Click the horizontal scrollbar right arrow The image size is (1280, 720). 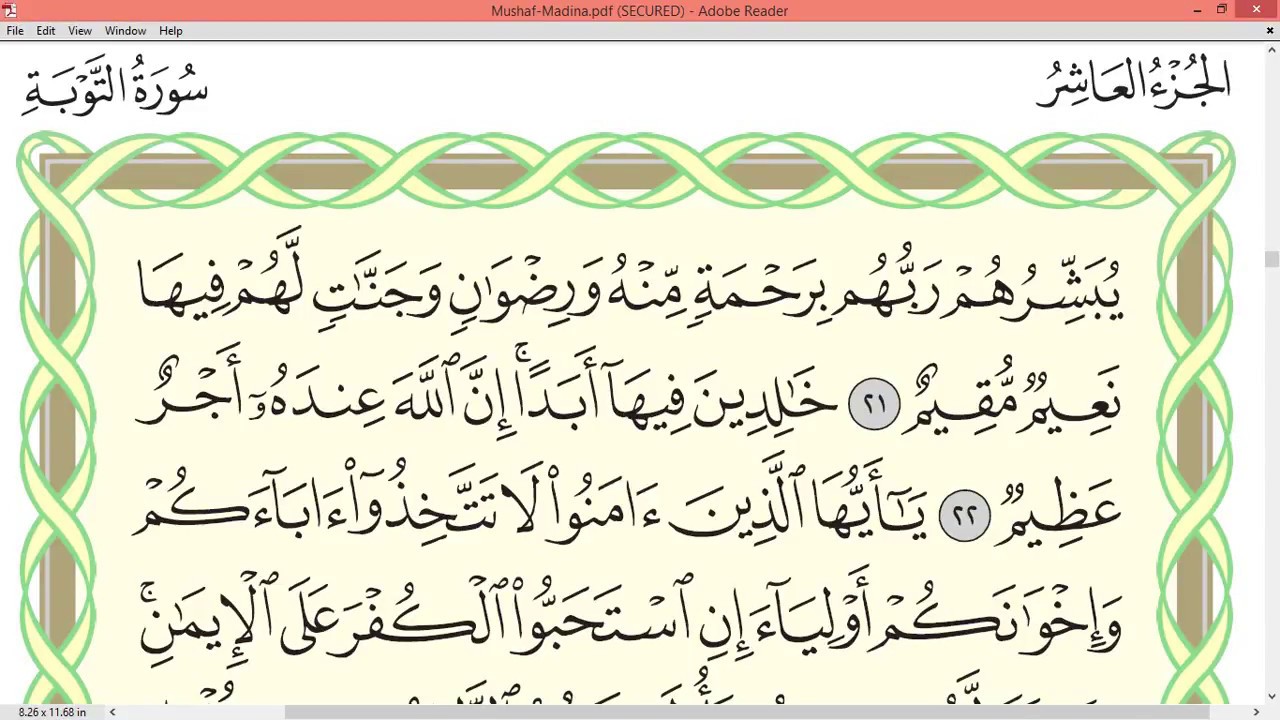tap(1256, 712)
